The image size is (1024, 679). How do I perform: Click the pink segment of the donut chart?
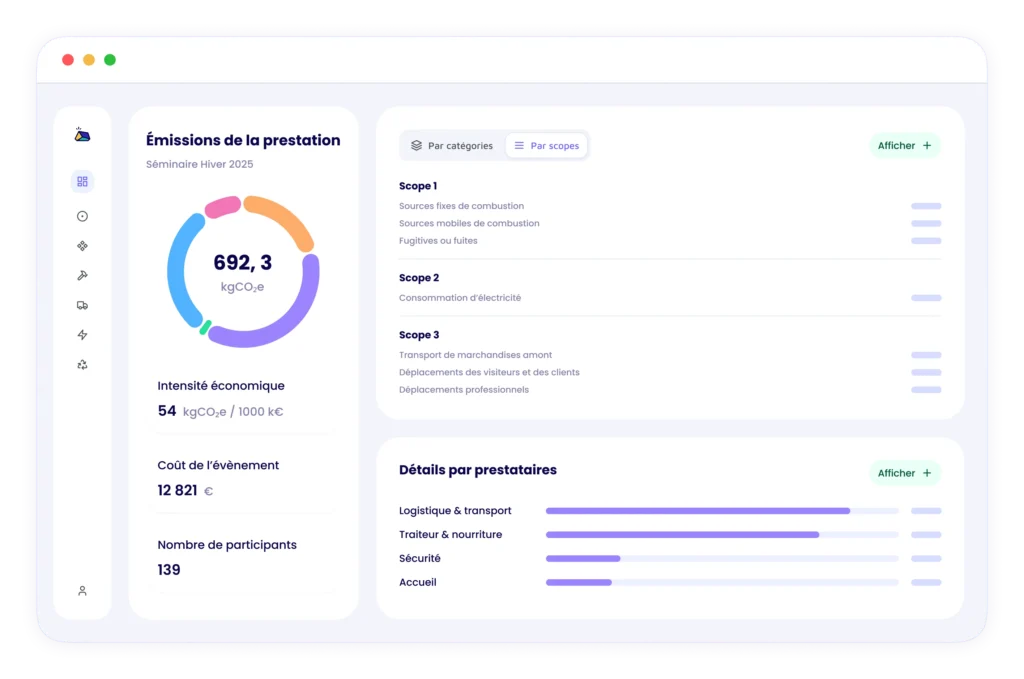[x=223, y=206]
